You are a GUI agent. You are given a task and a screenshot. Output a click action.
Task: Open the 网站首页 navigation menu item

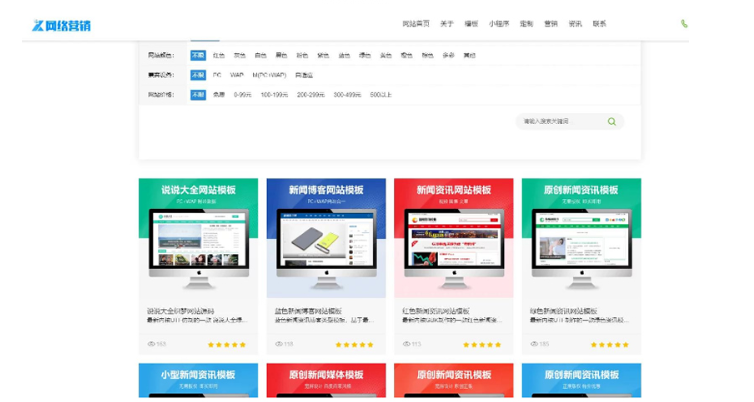pyautogui.click(x=415, y=24)
